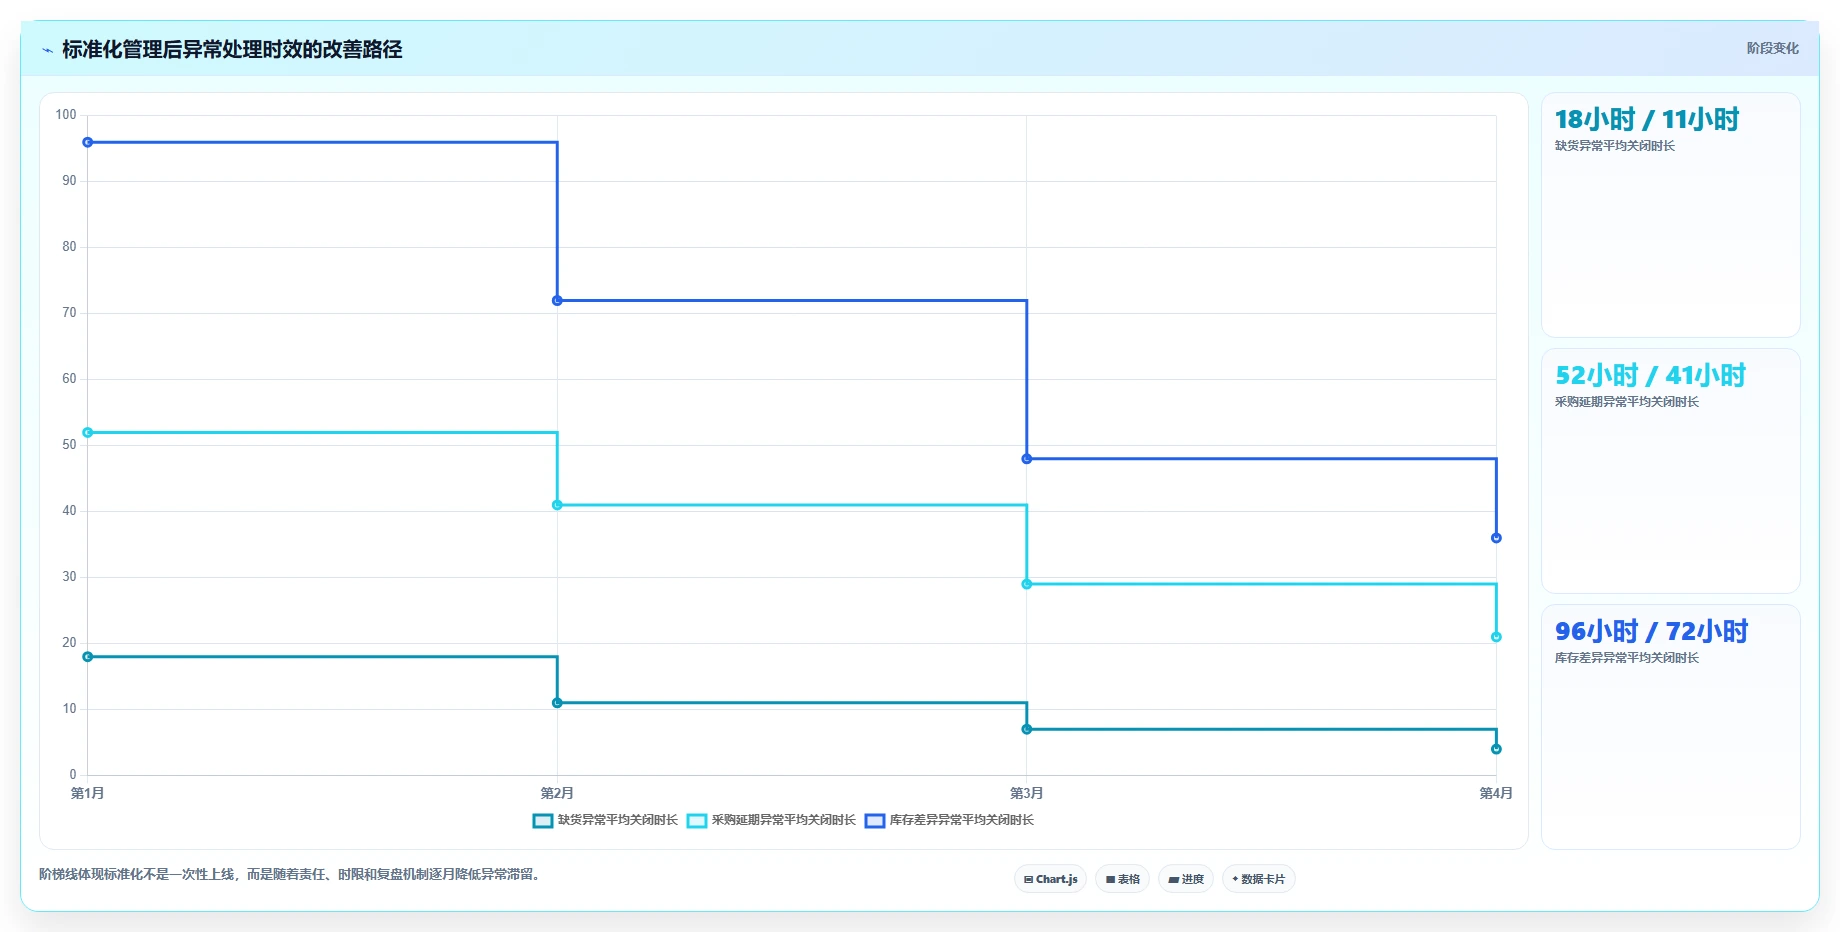Click the 第1月 data point at 96 hours
Viewport: 1840px width, 932px height.
click(88, 142)
